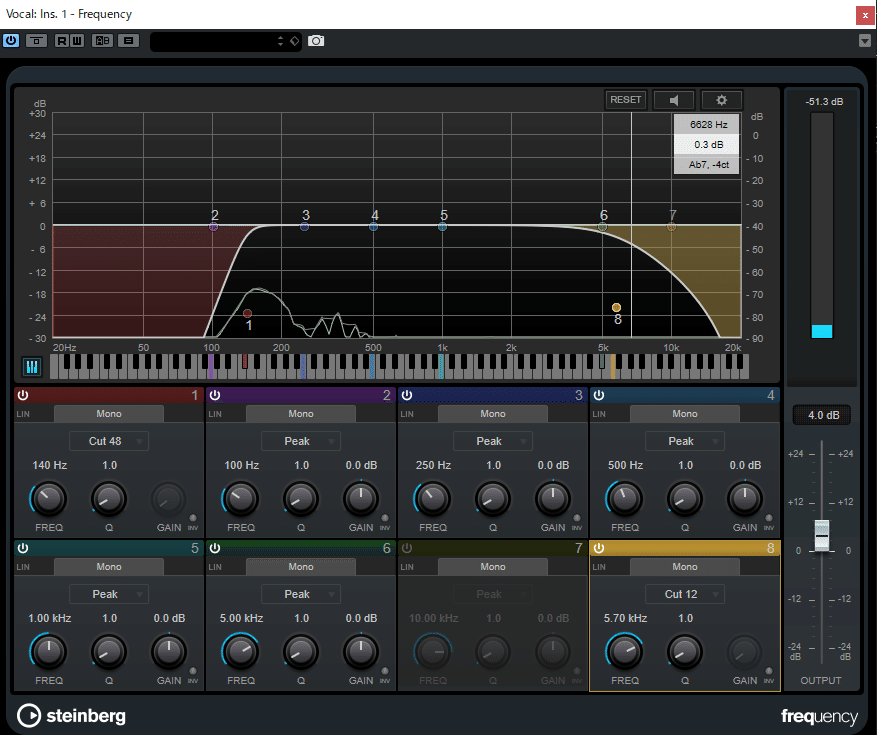Switch band 3 to a different channel mode
Image resolution: width=877 pixels, height=735 pixels.
pos(493,413)
